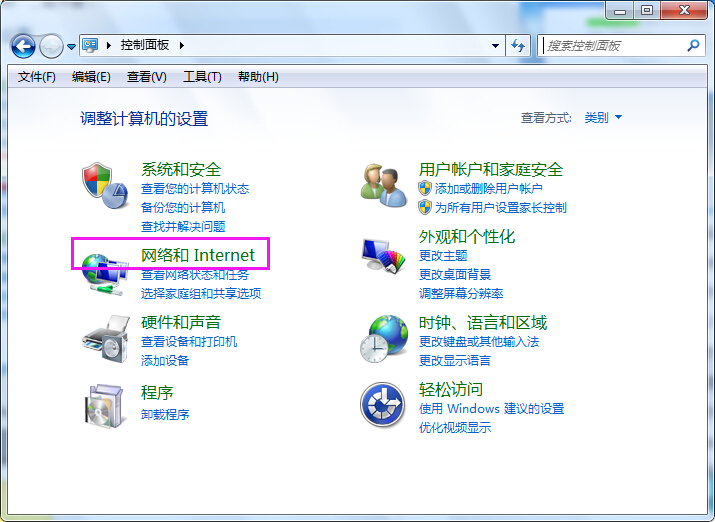
Task: Click the Ease of Access icon
Action: 383,405
